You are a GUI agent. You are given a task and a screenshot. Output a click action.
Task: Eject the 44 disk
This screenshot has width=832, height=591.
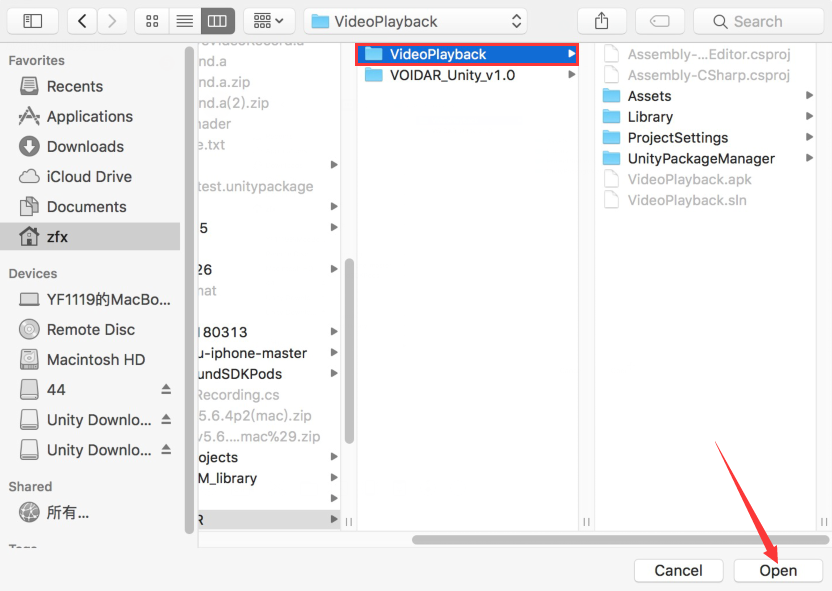tap(166, 389)
